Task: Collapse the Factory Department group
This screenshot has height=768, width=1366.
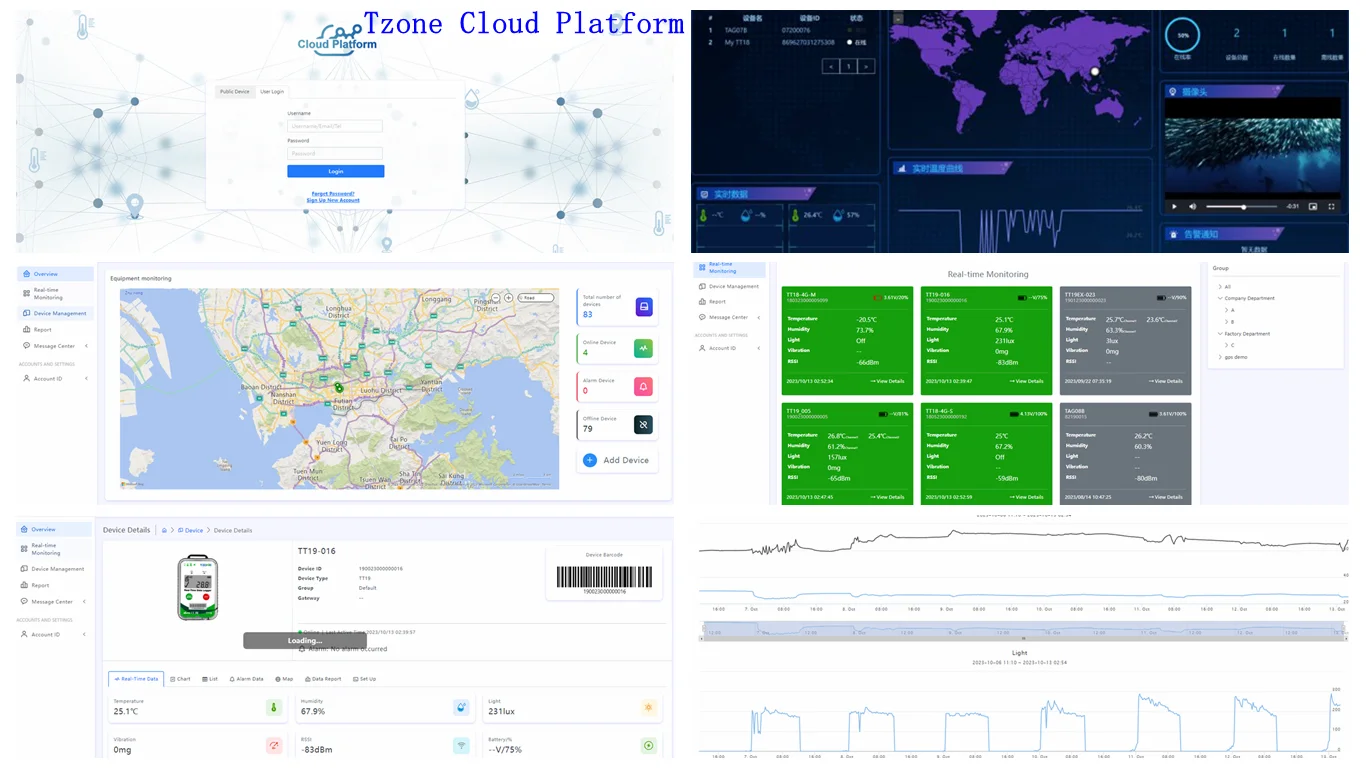Action: (1220, 334)
